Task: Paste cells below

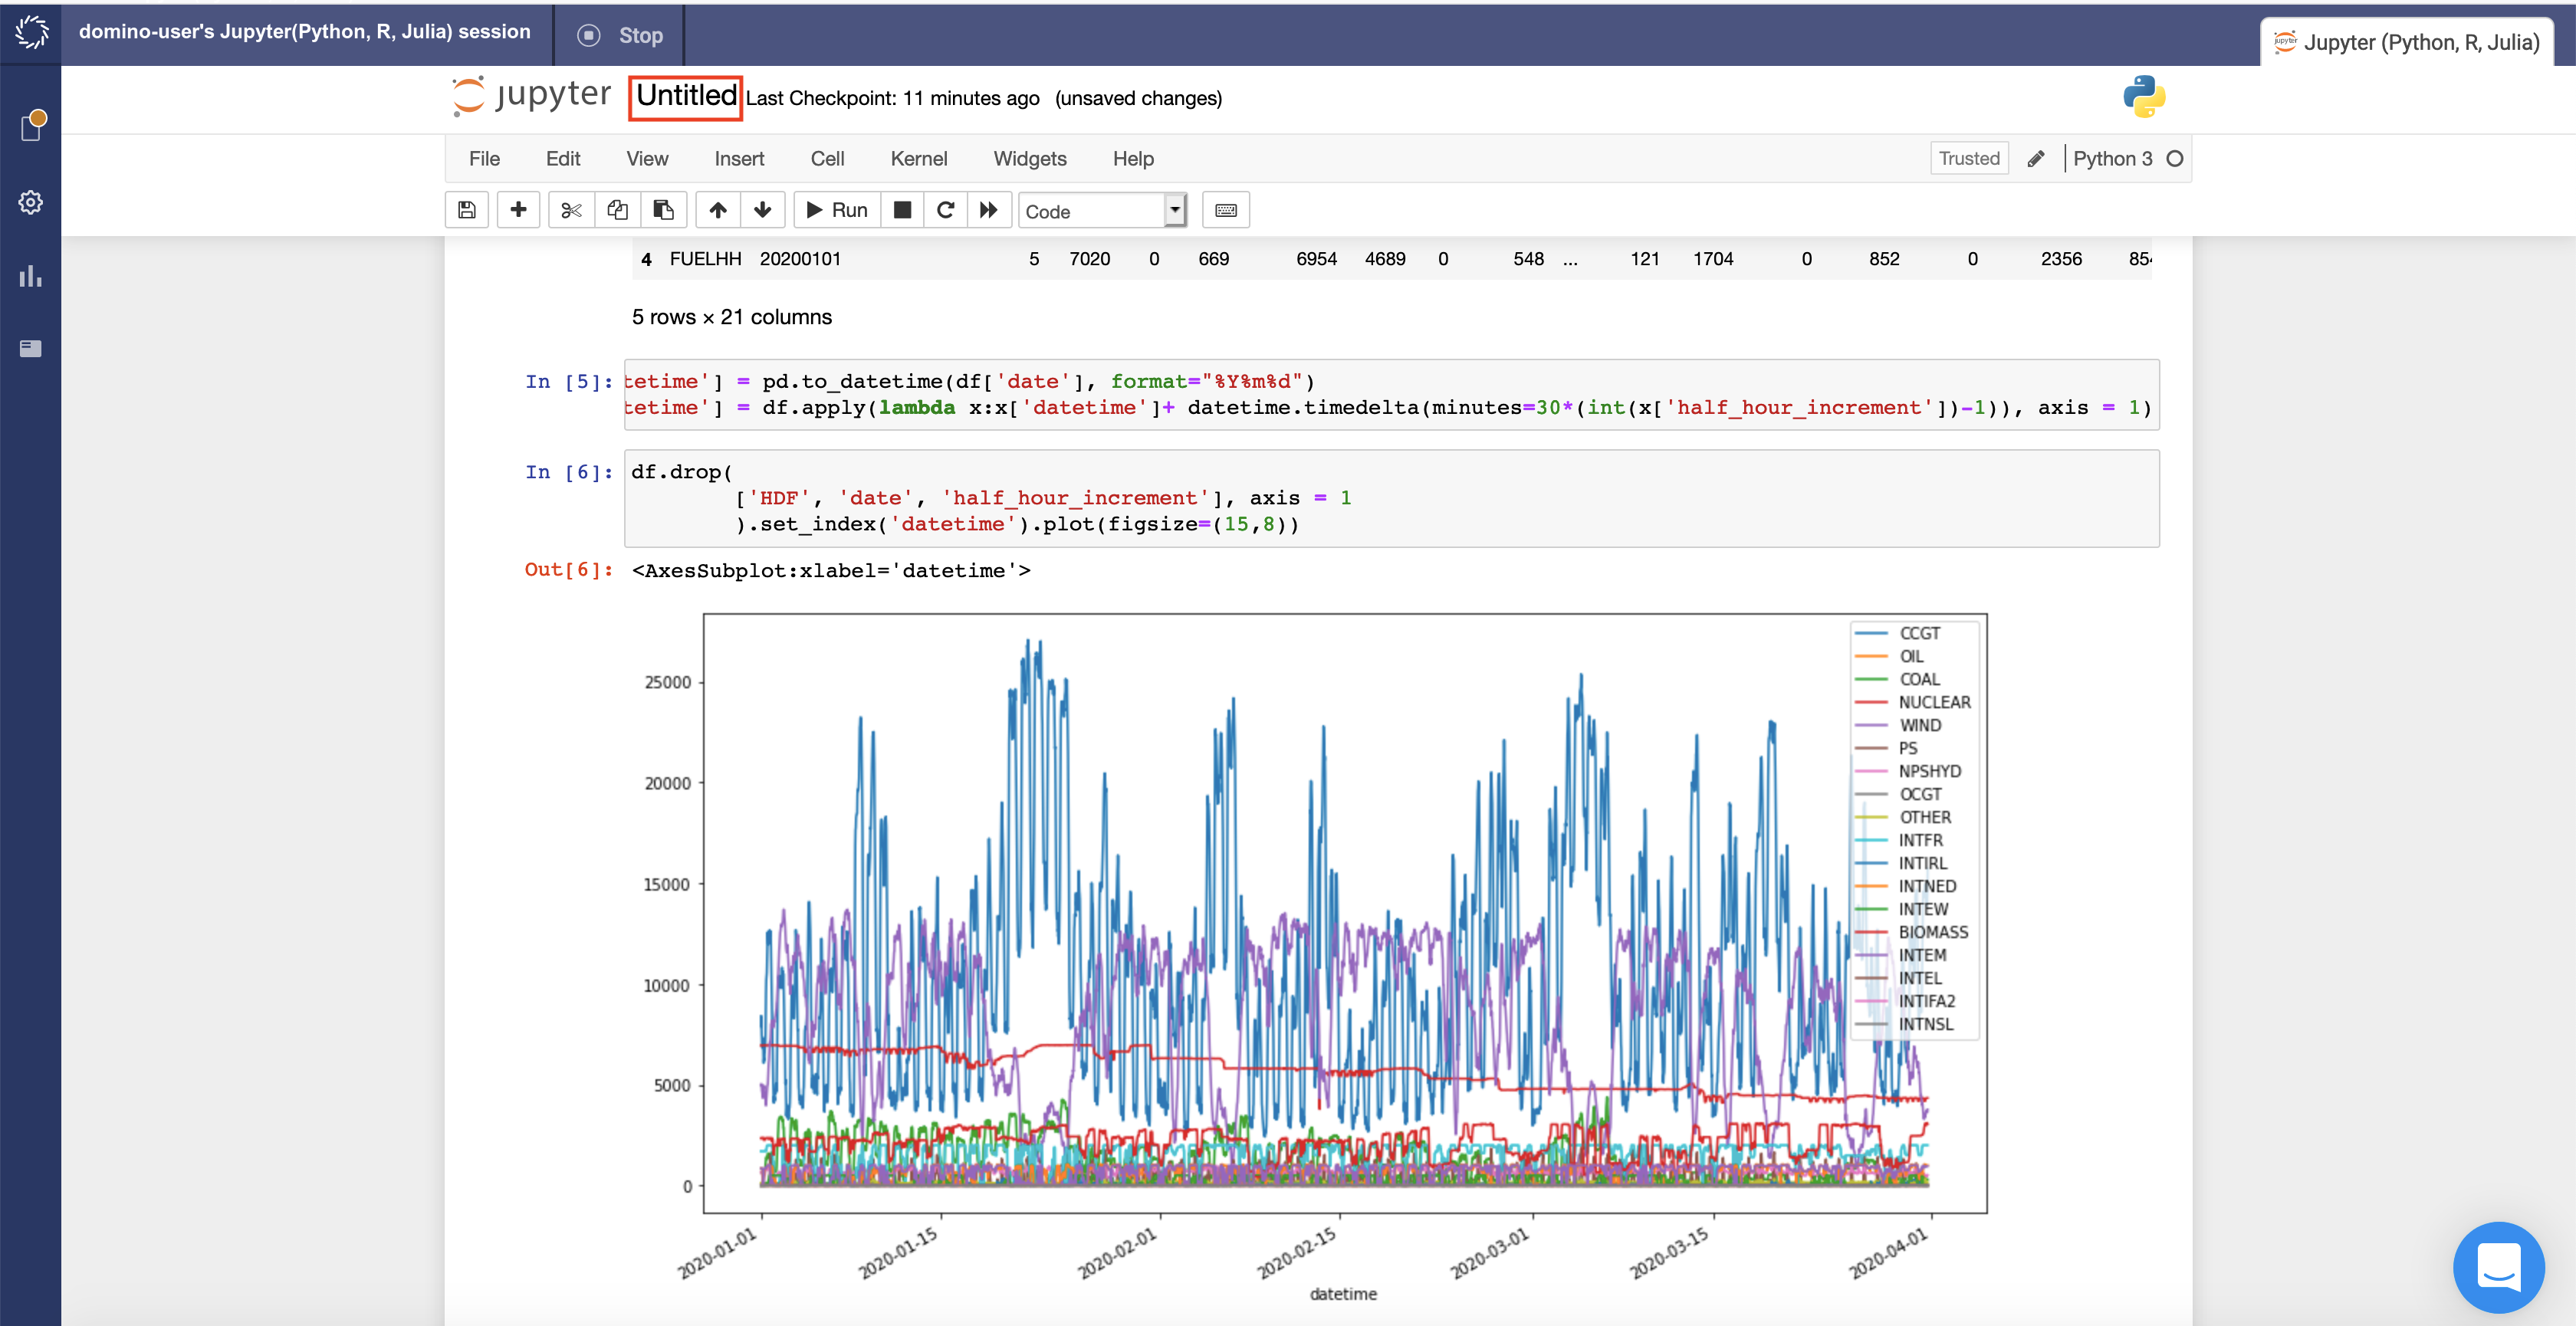Action: 663,210
